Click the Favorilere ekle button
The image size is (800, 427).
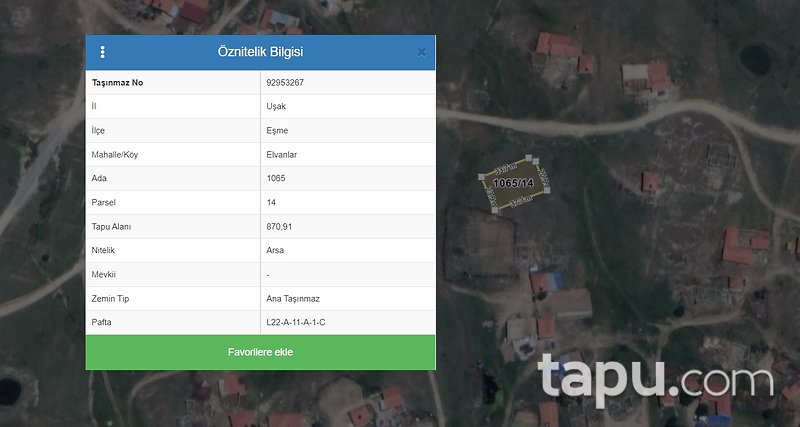click(260, 352)
